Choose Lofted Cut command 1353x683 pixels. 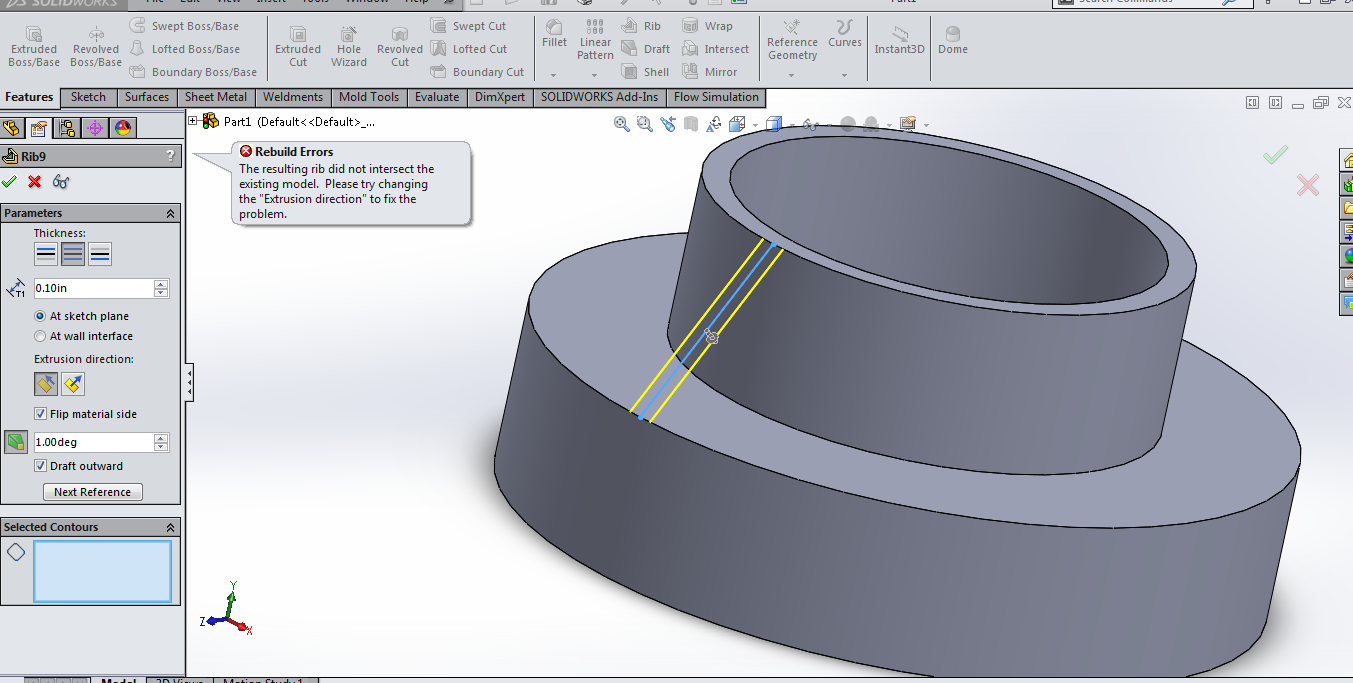tap(469, 49)
